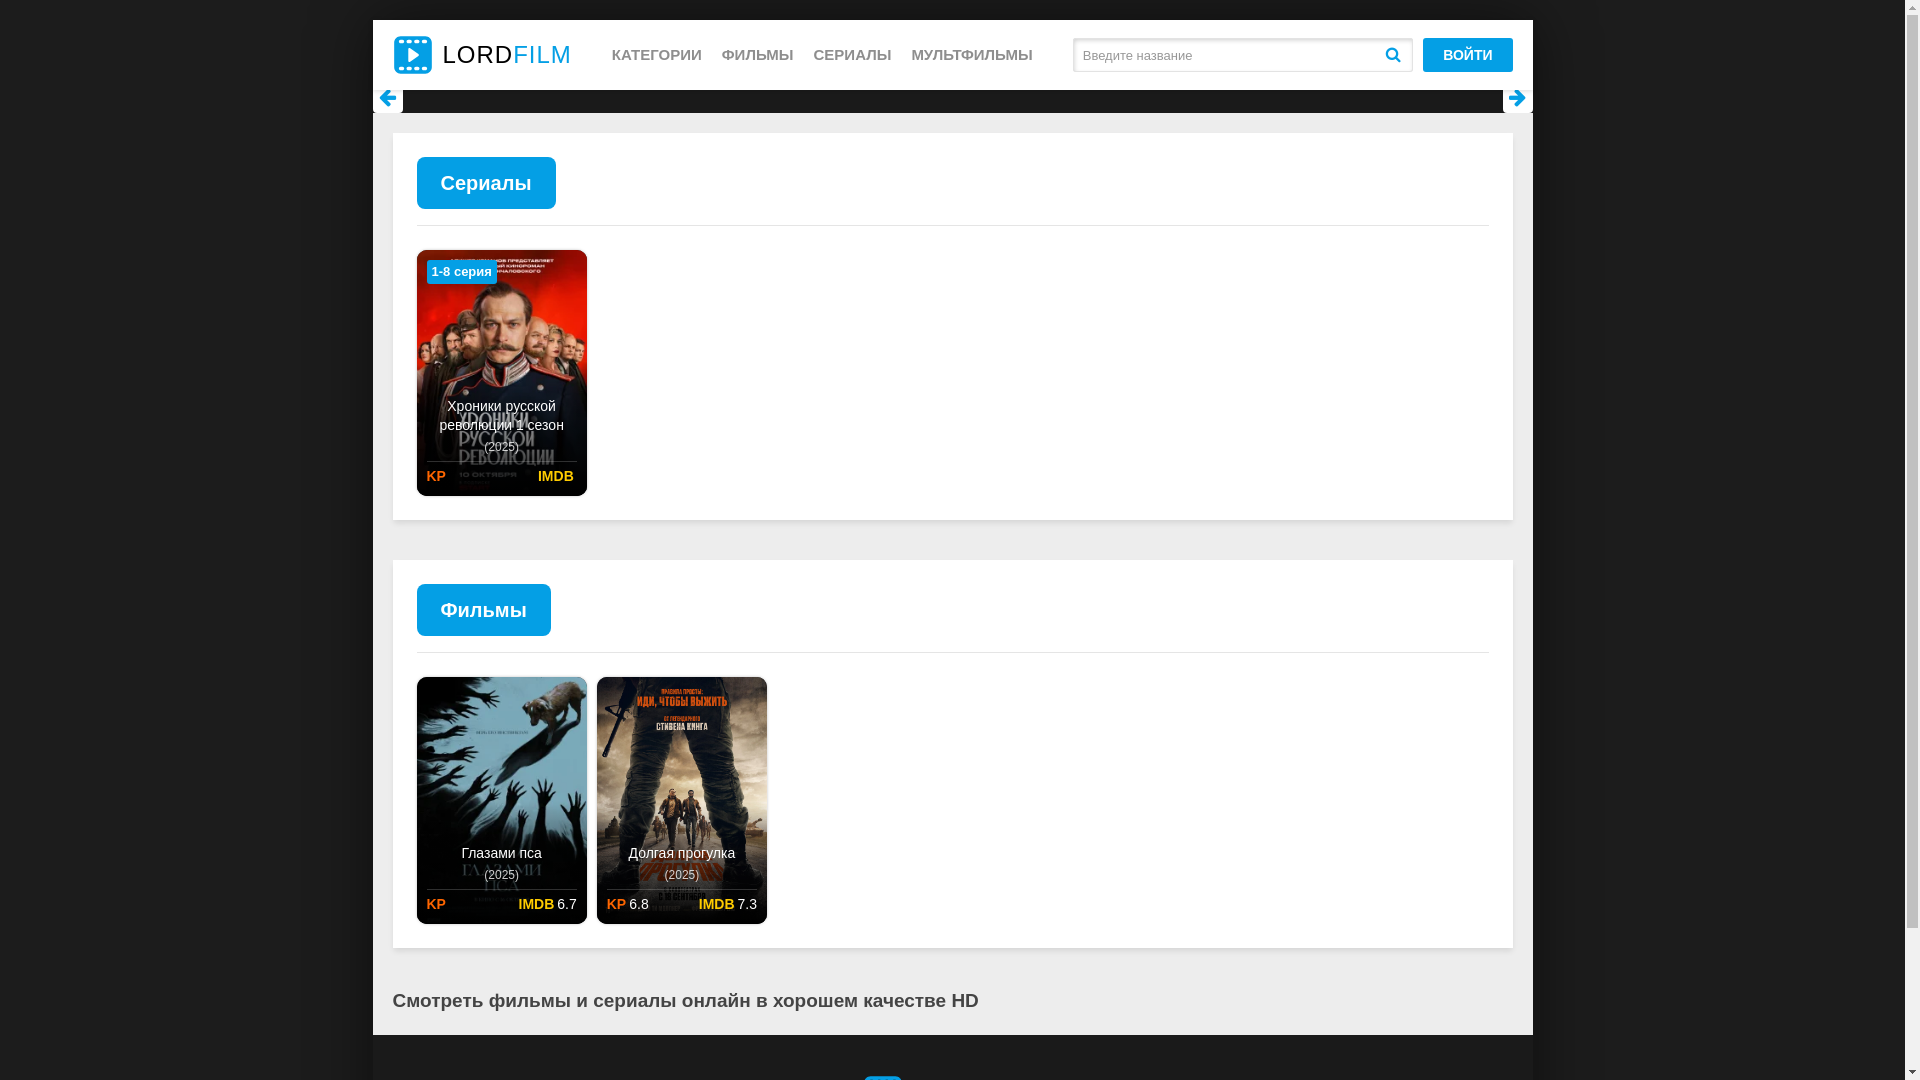Click the right carousel arrow
The width and height of the screenshot is (1920, 1080).
(x=1516, y=98)
